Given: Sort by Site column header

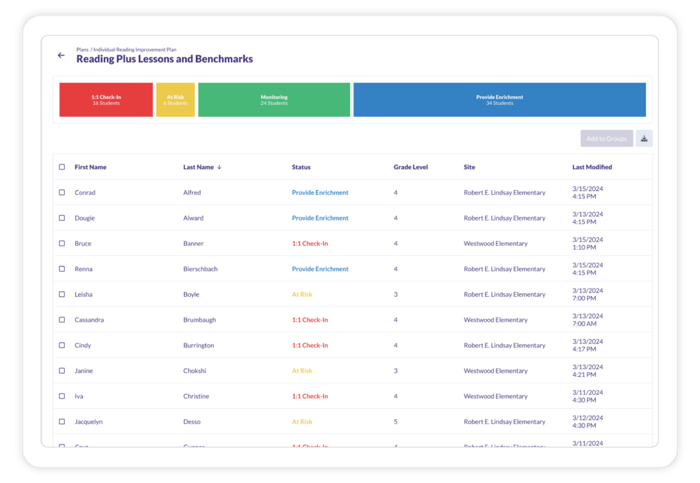Looking at the screenshot, I should tap(469, 167).
